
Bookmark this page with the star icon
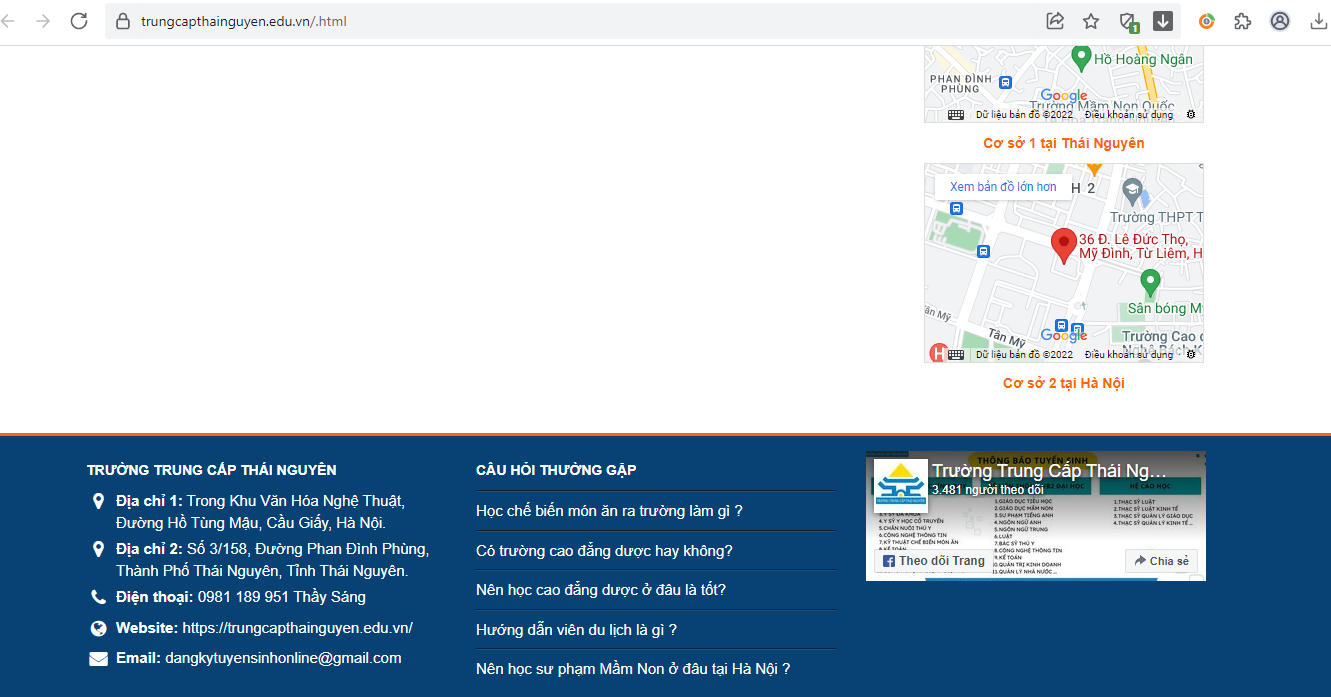[x=1091, y=21]
